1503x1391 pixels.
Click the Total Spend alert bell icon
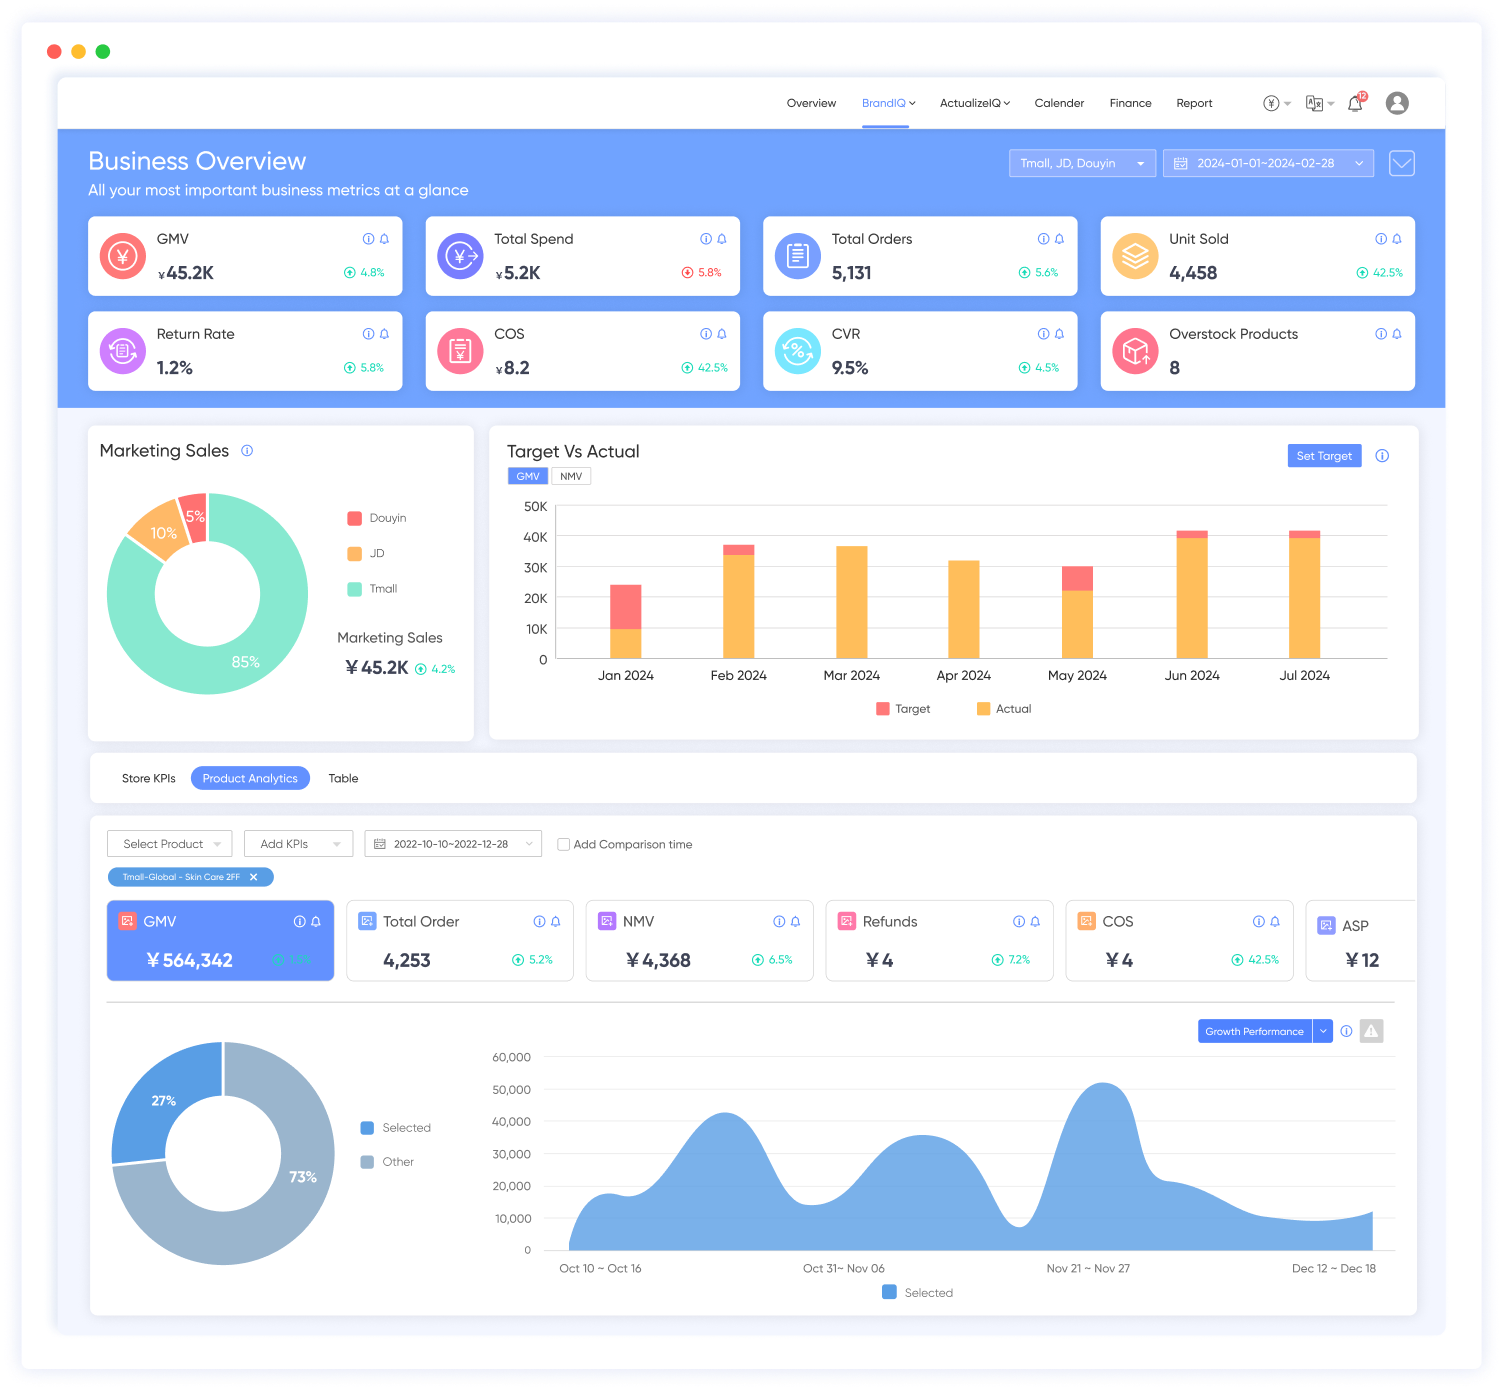pos(722,239)
